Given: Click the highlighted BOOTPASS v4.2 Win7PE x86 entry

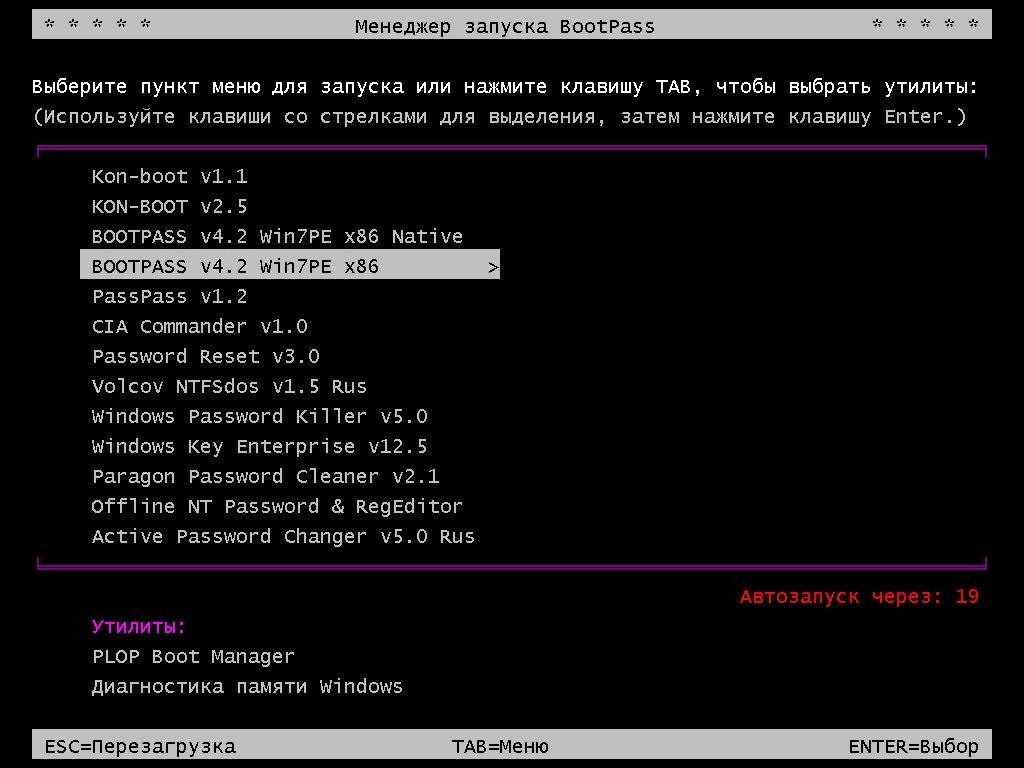Looking at the screenshot, I should pos(290,264).
